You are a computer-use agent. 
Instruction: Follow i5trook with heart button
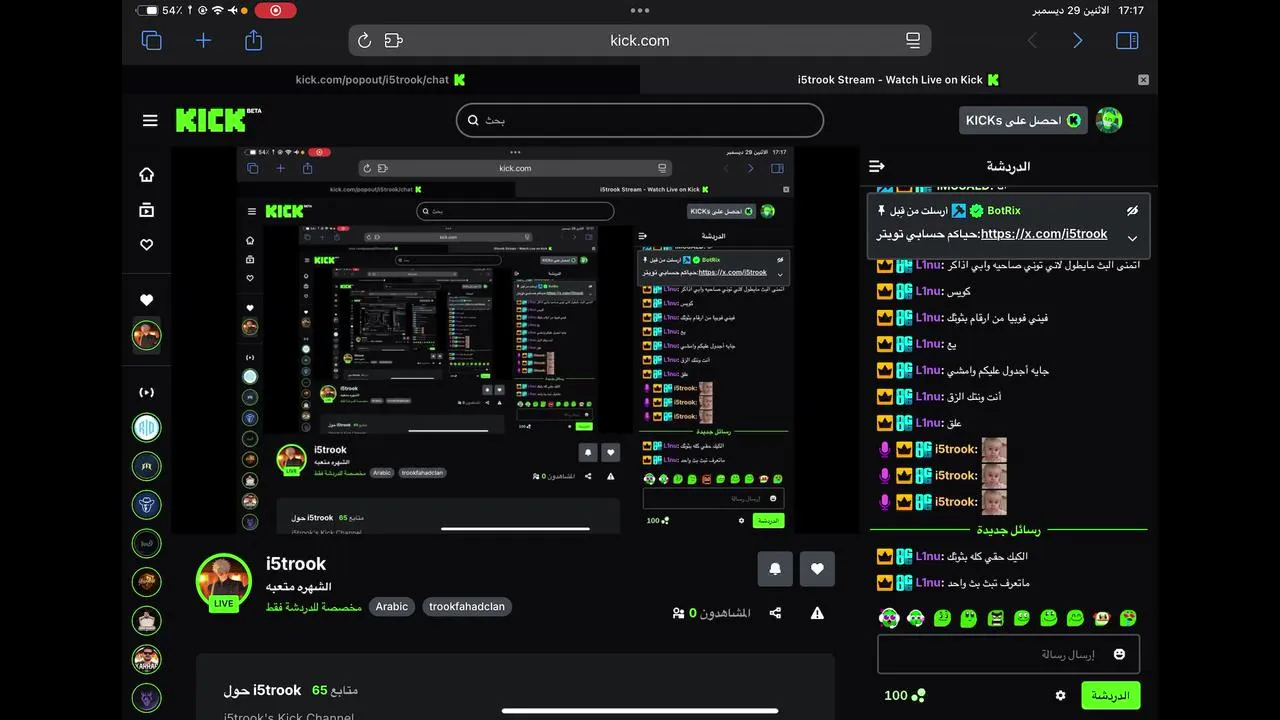[x=817, y=569]
